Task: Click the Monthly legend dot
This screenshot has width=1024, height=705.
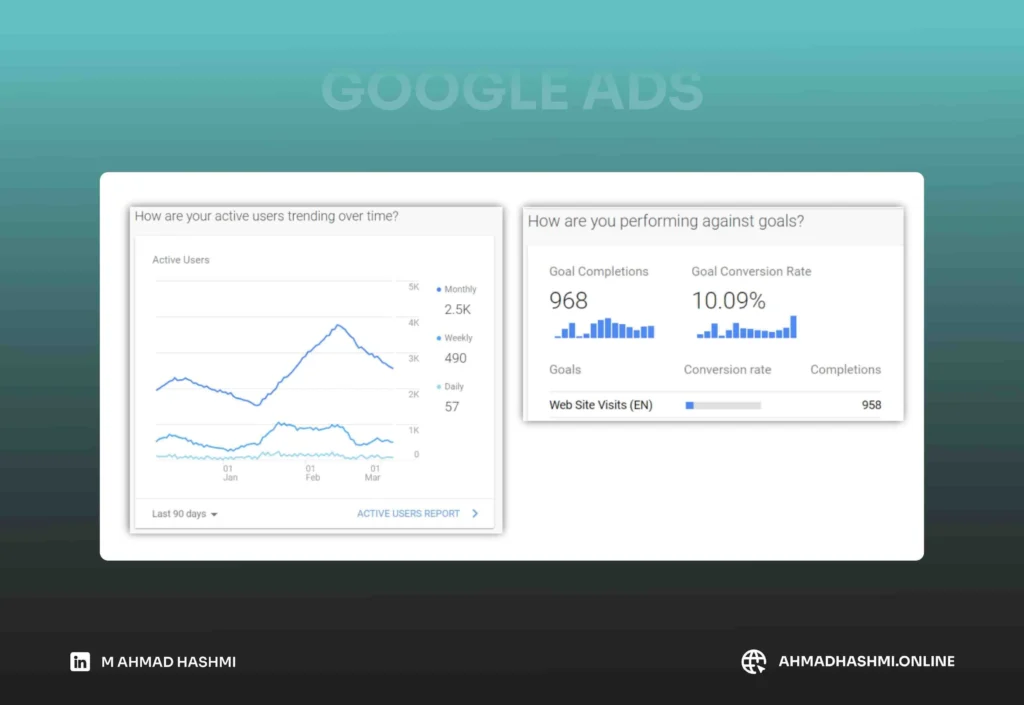Action: (439, 289)
